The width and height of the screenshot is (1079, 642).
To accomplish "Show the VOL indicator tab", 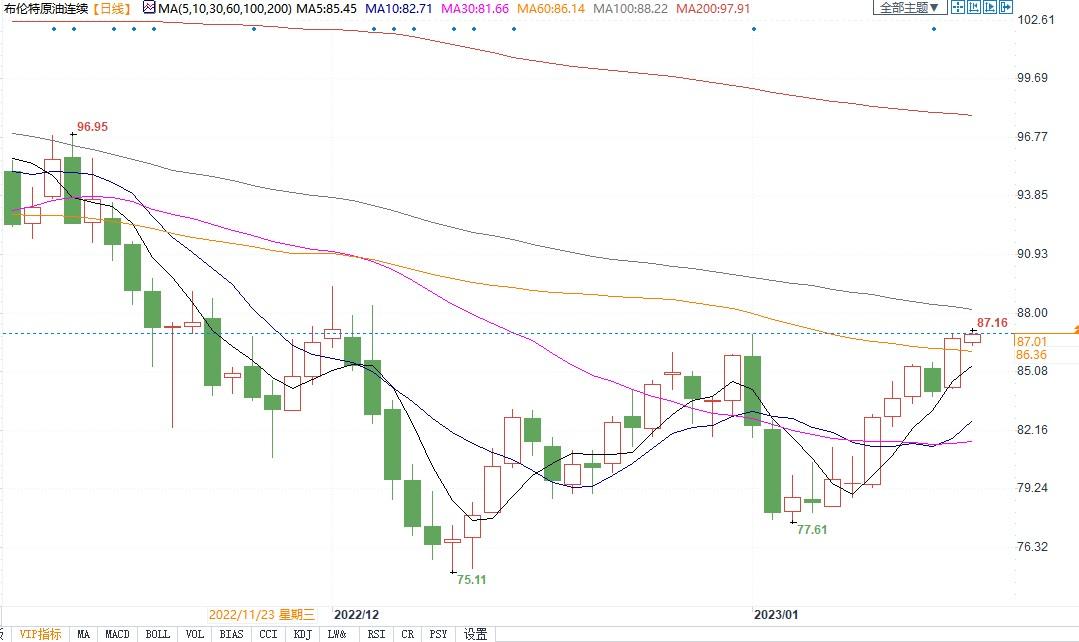I will 195,634.
